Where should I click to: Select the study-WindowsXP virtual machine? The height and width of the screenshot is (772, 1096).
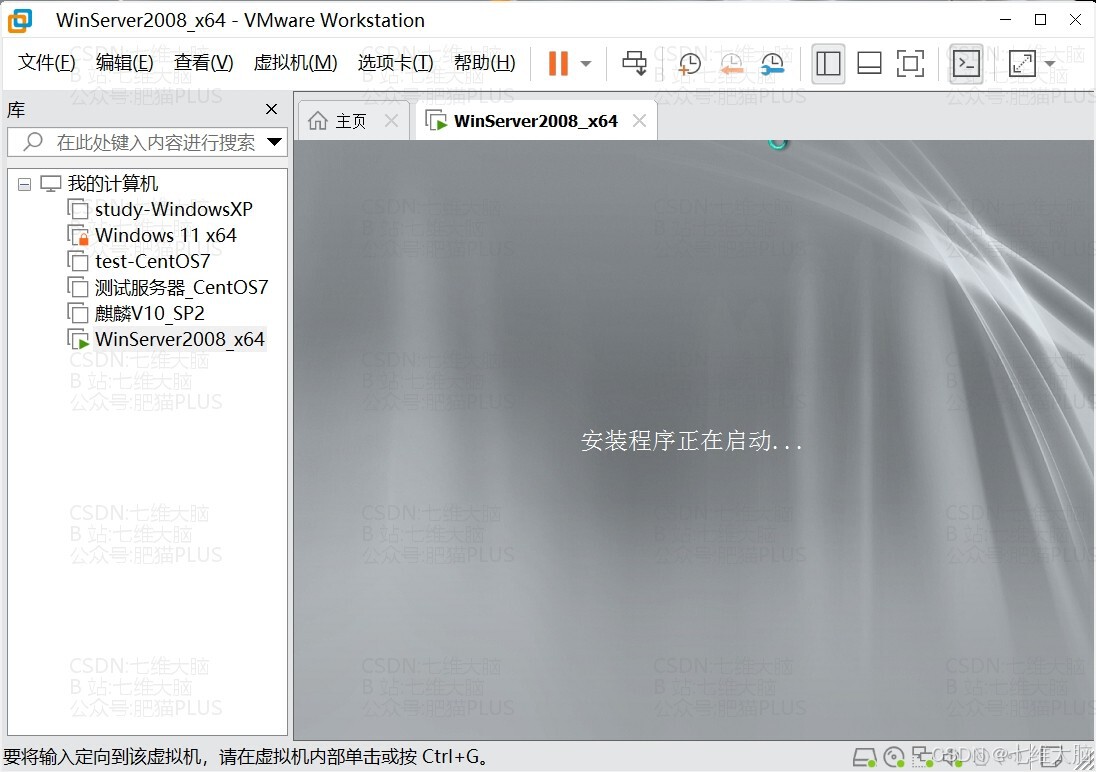coord(173,209)
